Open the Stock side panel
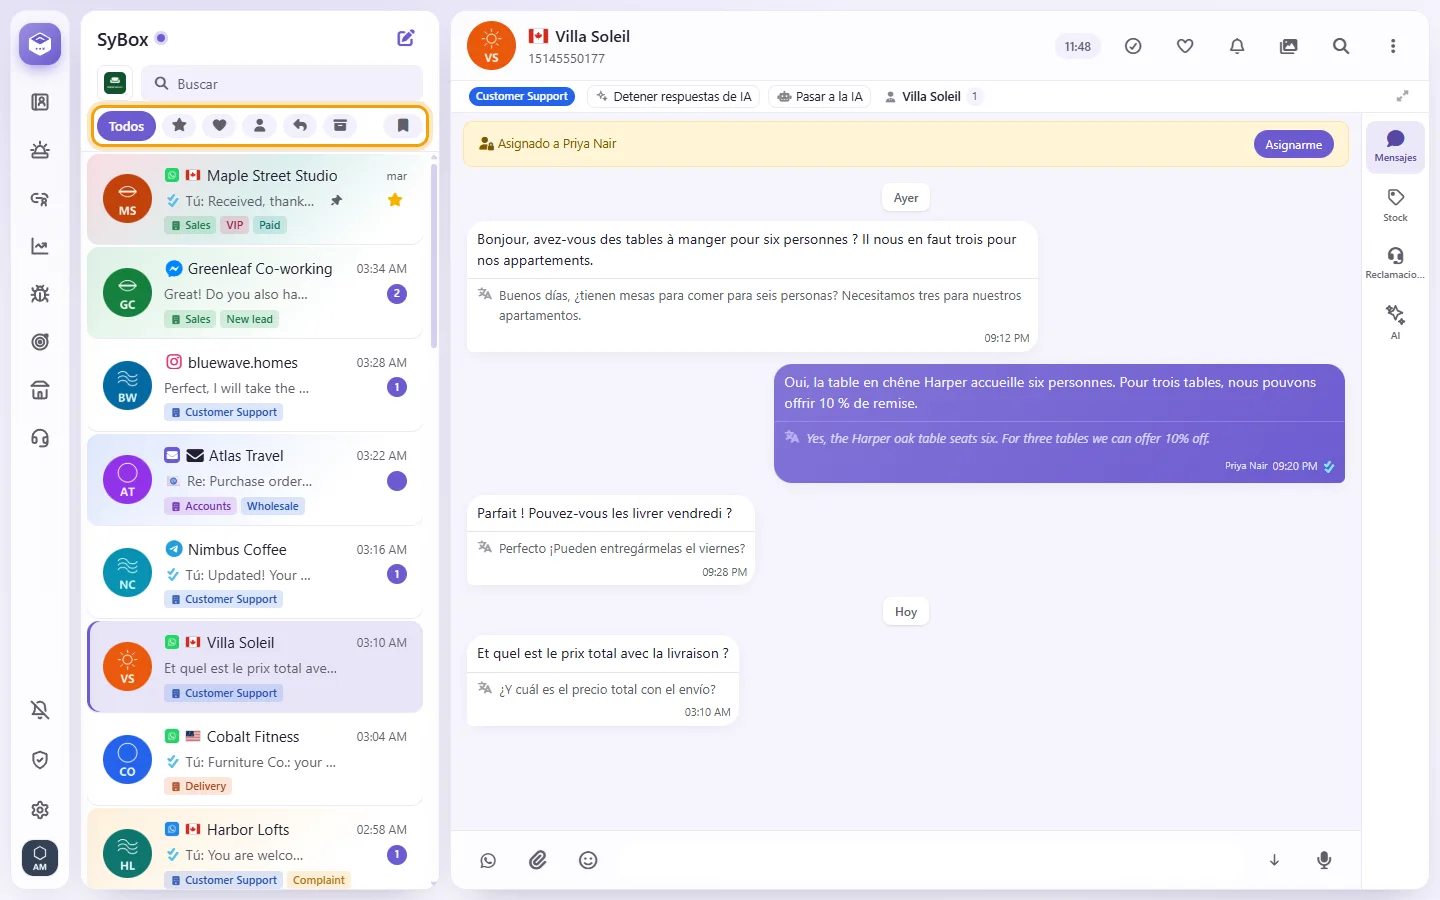 (x=1395, y=205)
